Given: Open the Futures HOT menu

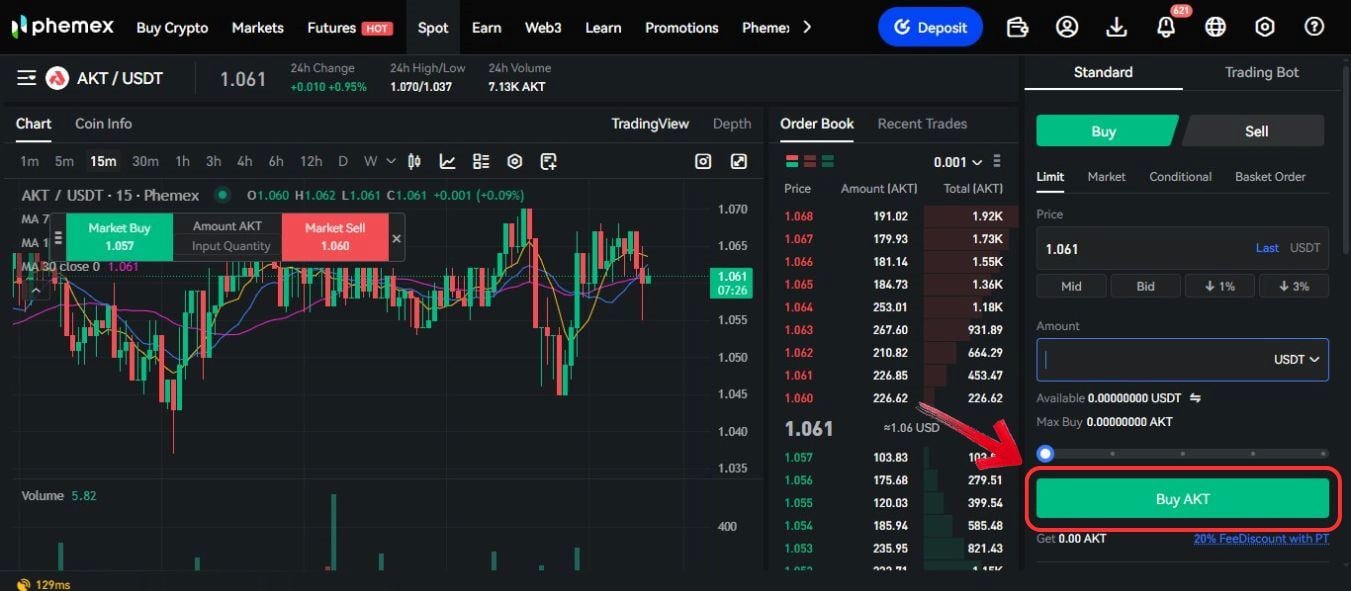Looking at the screenshot, I should pos(349,27).
